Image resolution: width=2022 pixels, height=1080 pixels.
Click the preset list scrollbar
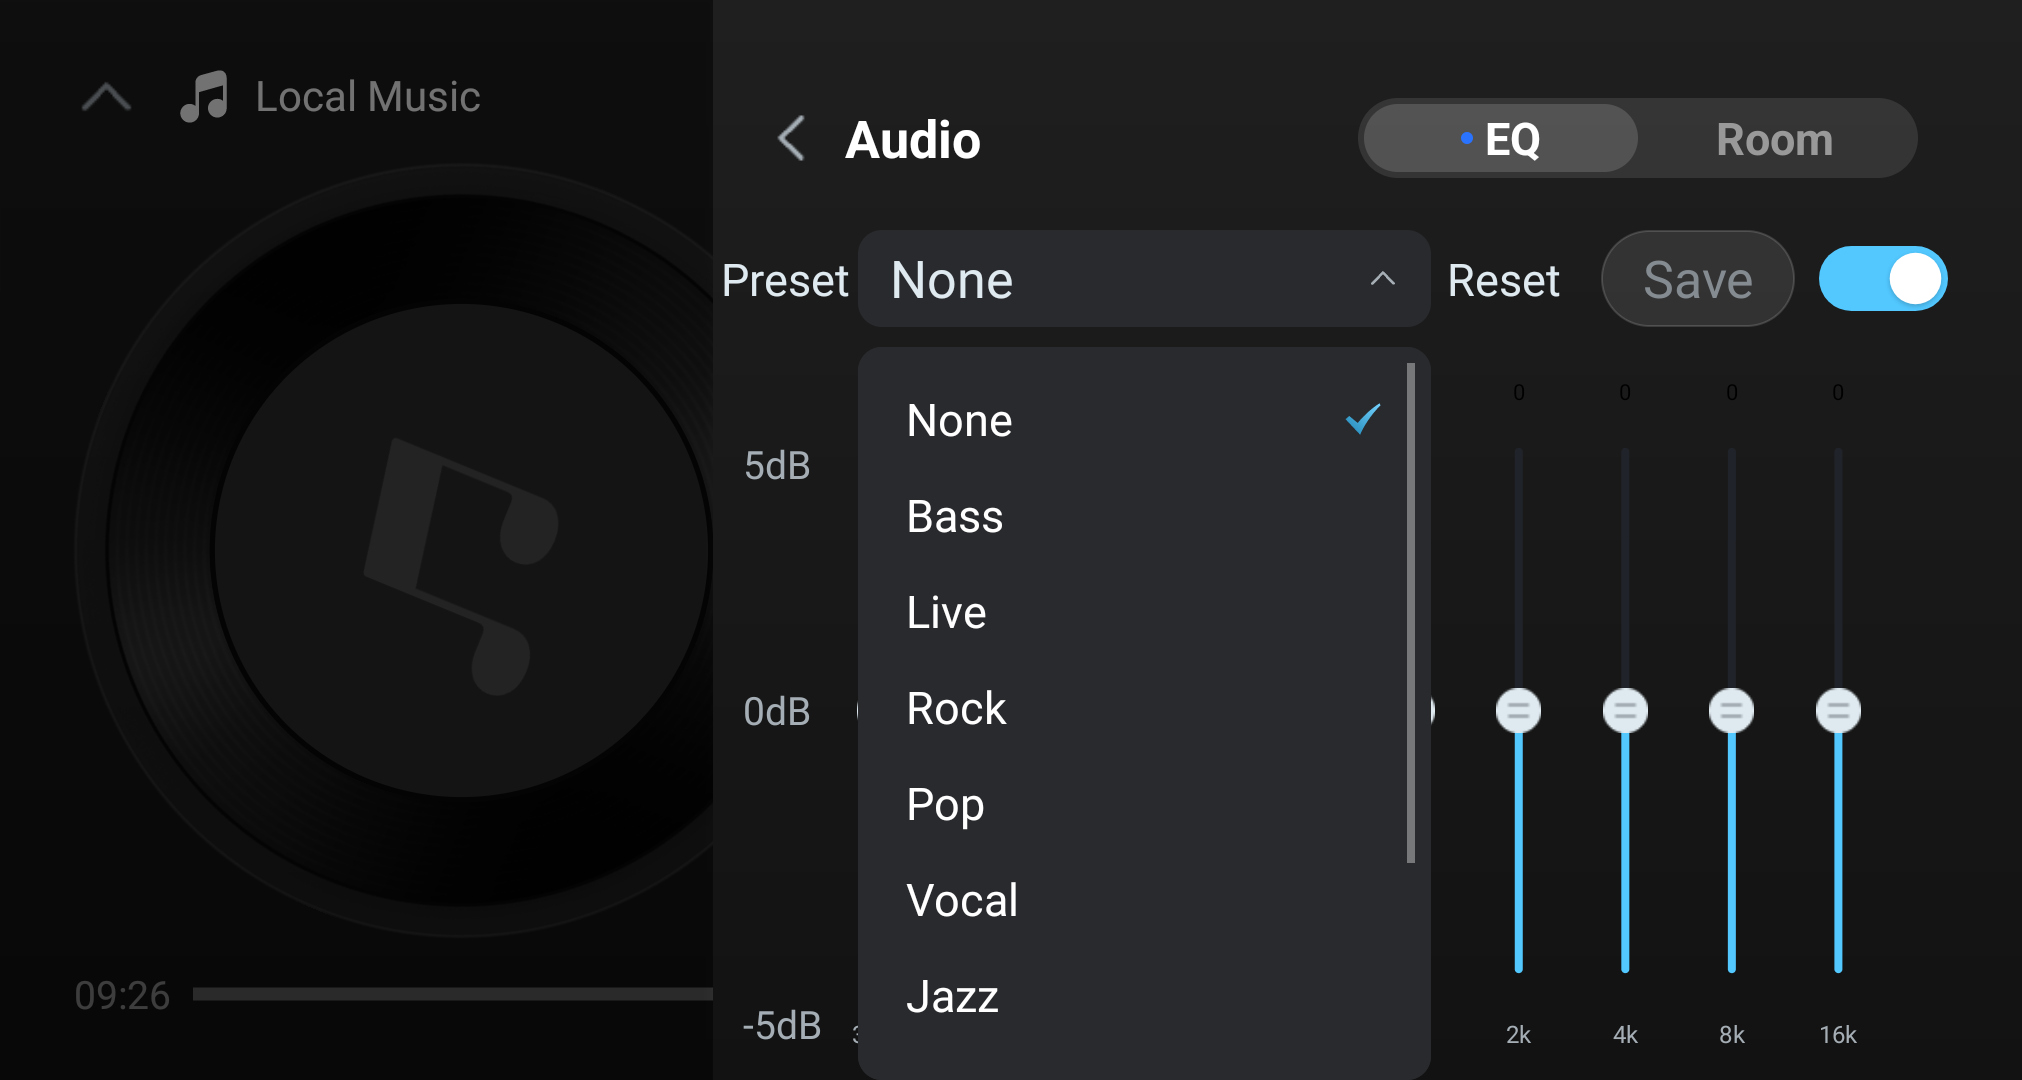click(1411, 612)
